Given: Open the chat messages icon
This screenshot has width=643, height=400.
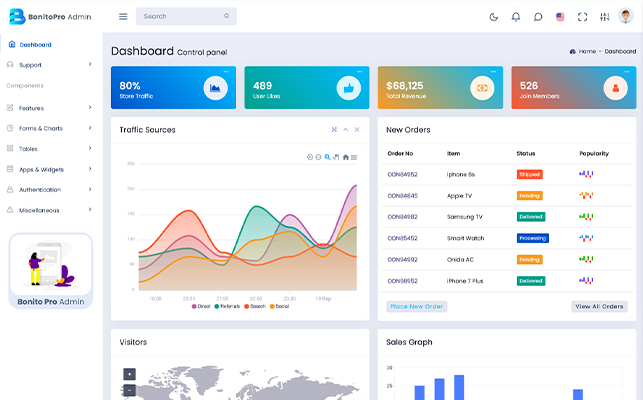Looking at the screenshot, I should click(538, 17).
